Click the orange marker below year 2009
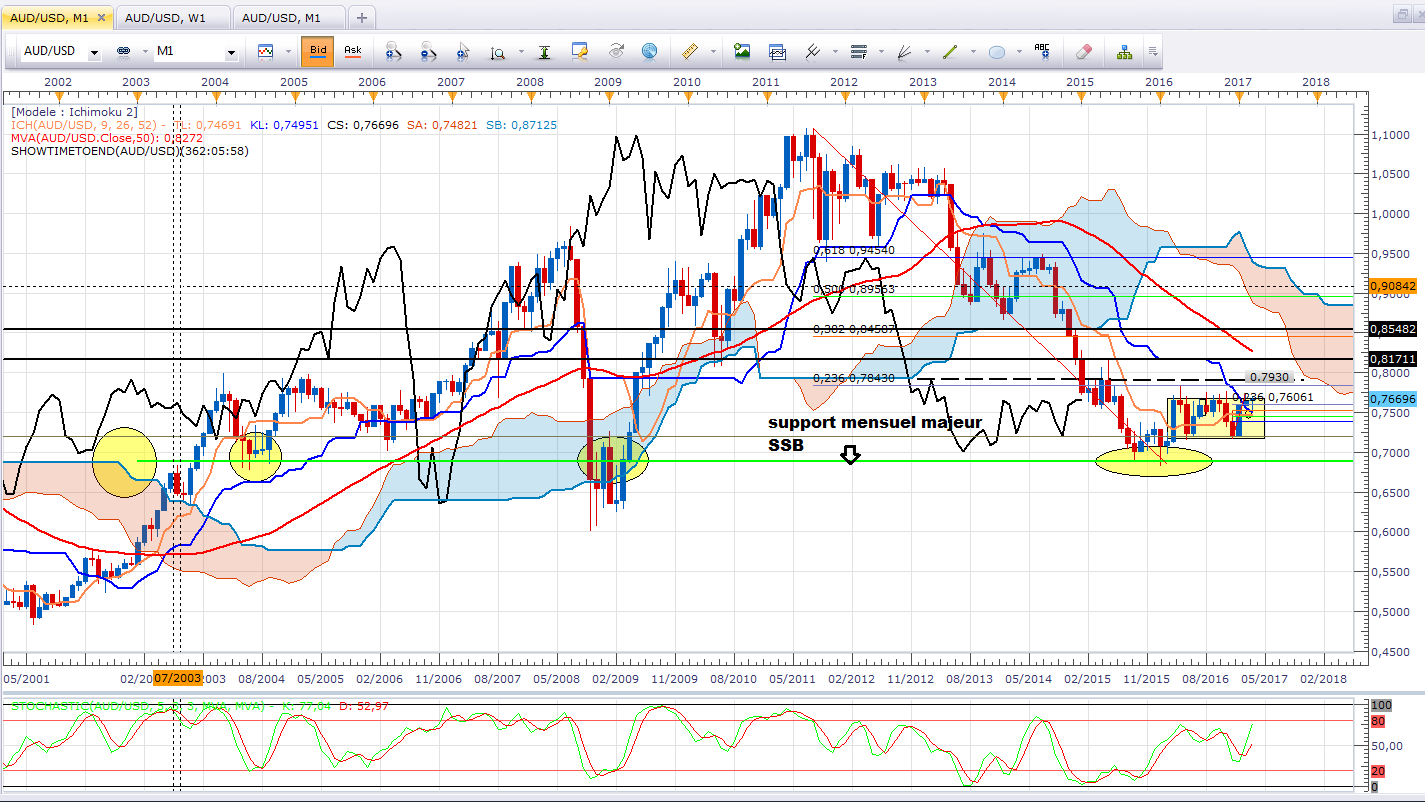The image size is (1425, 802). pos(608,96)
